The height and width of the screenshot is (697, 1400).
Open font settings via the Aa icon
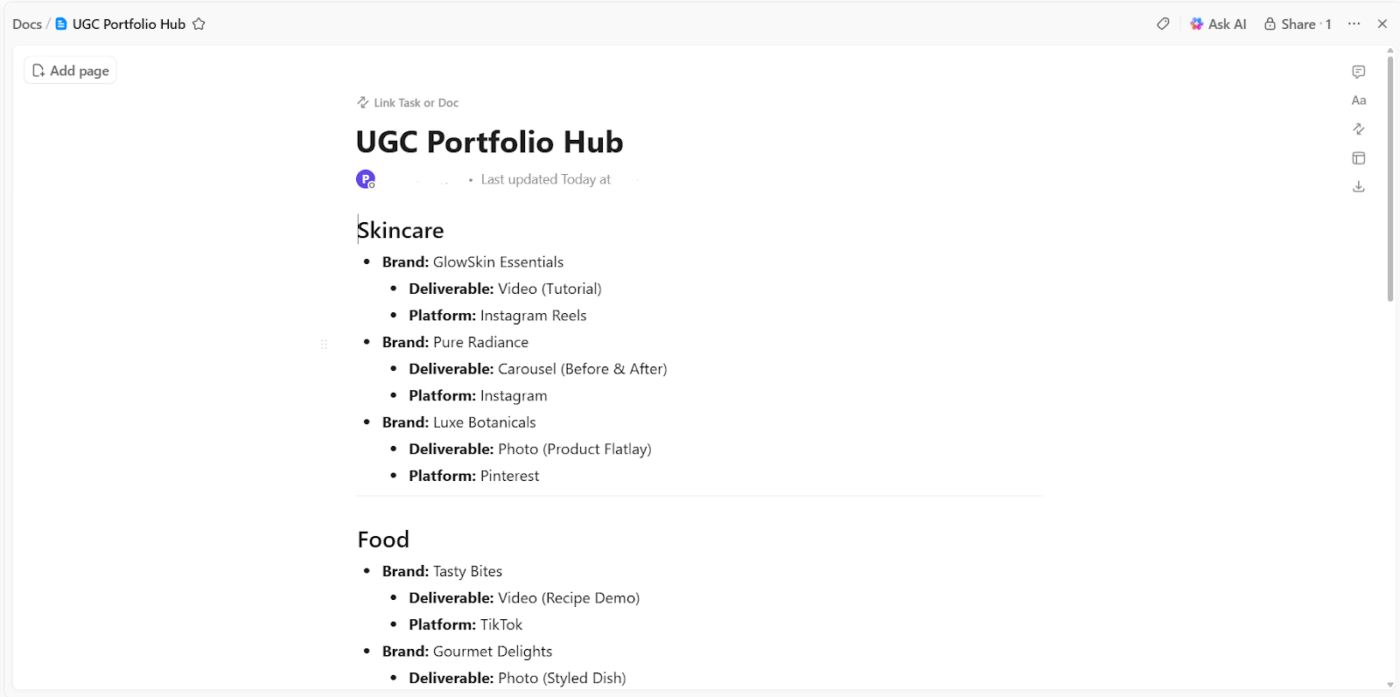(1358, 100)
